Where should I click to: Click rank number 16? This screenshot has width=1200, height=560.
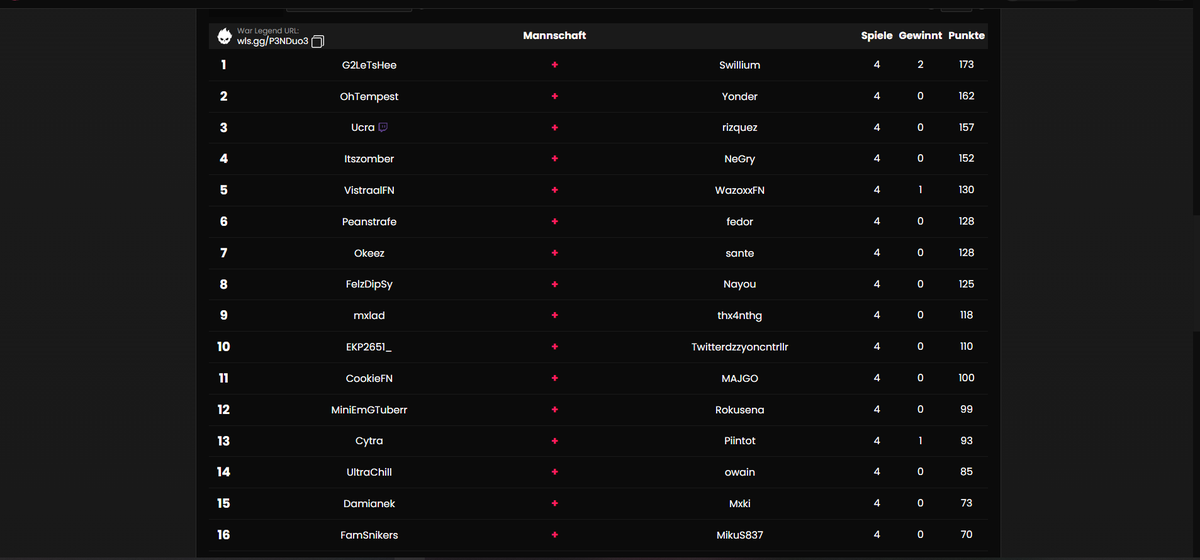pyautogui.click(x=223, y=535)
